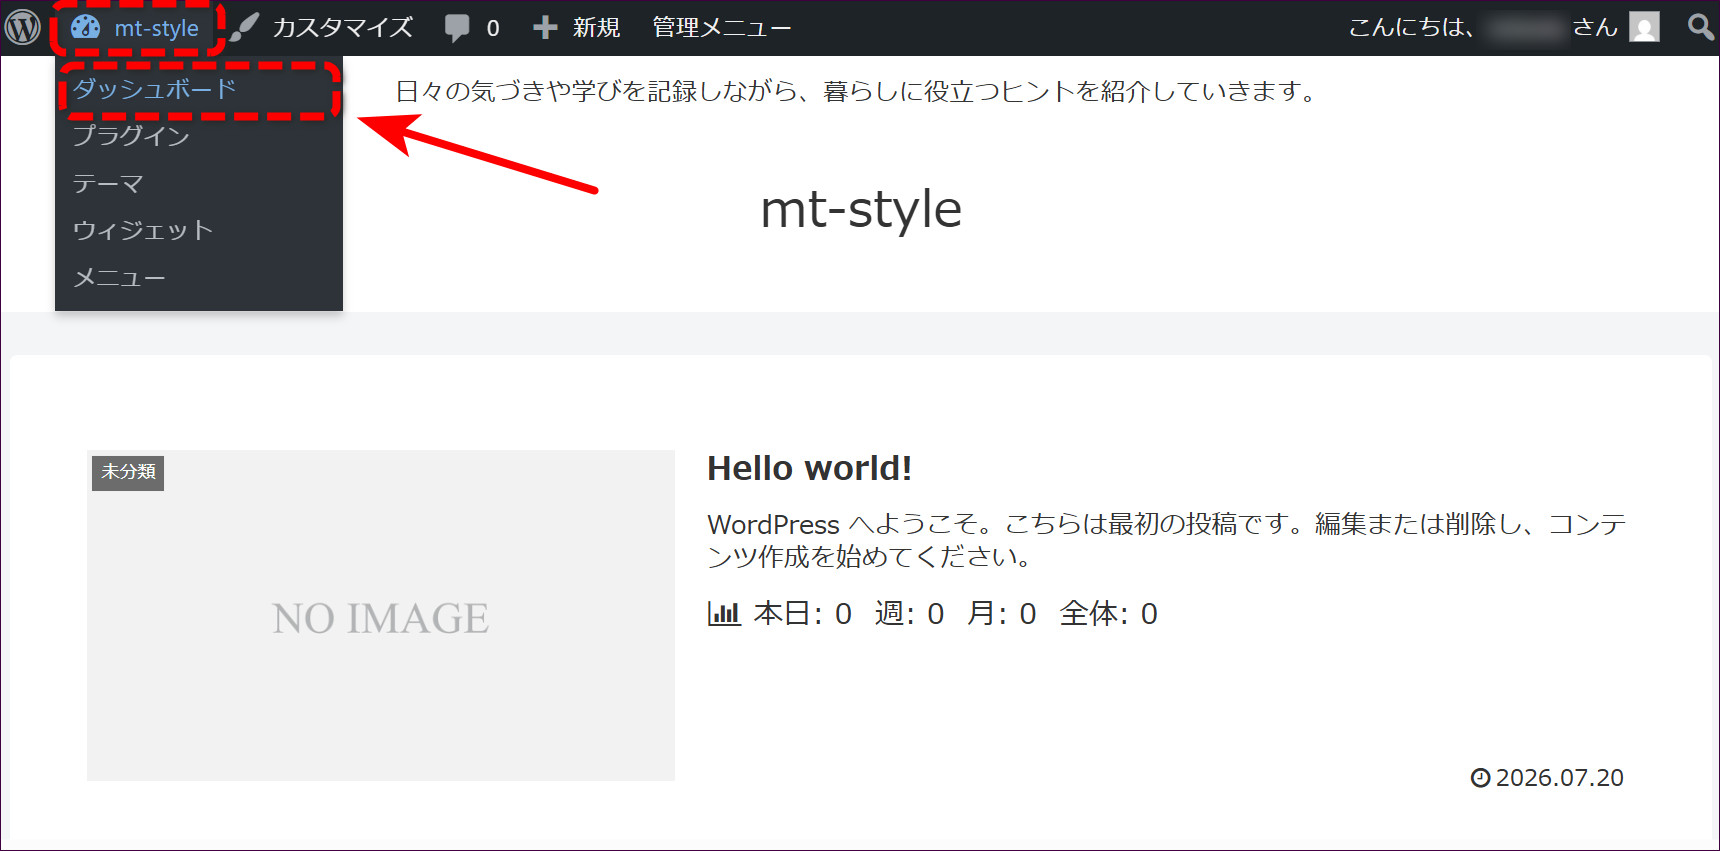
Task: Open the Hello world! post title
Action: pos(809,468)
